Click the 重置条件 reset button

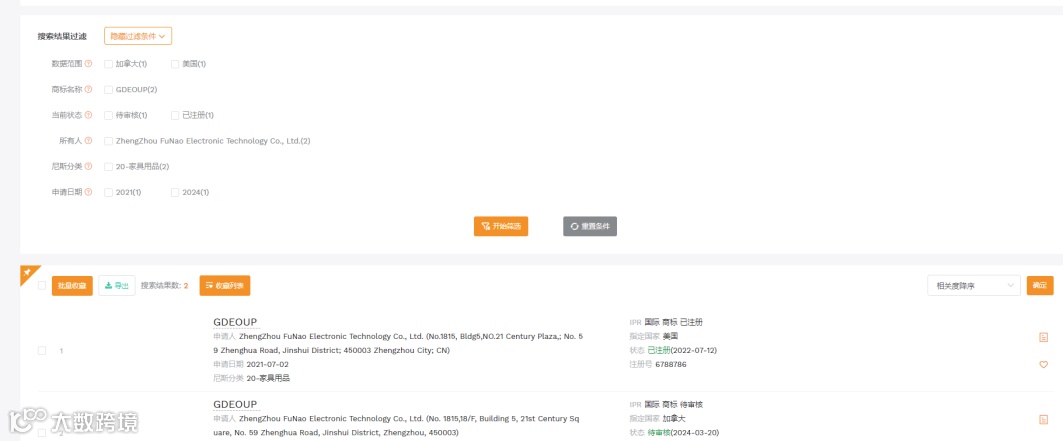590,226
